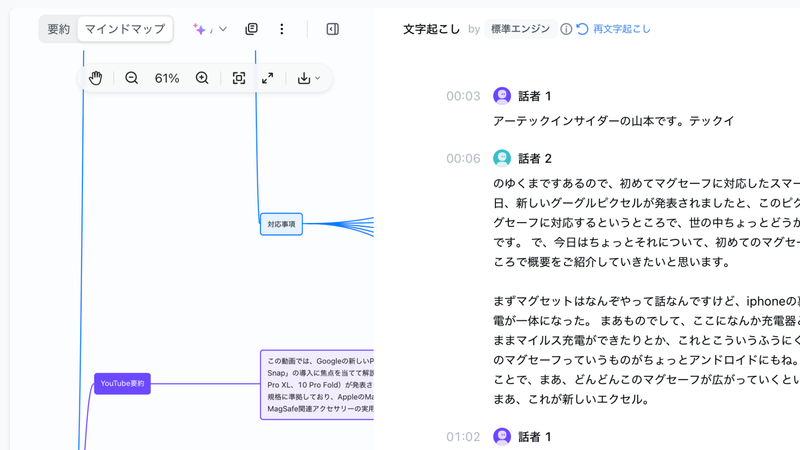Open the three-dot more options menu
800x450 pixels.
pyautogui.click(x=281, y=29)
